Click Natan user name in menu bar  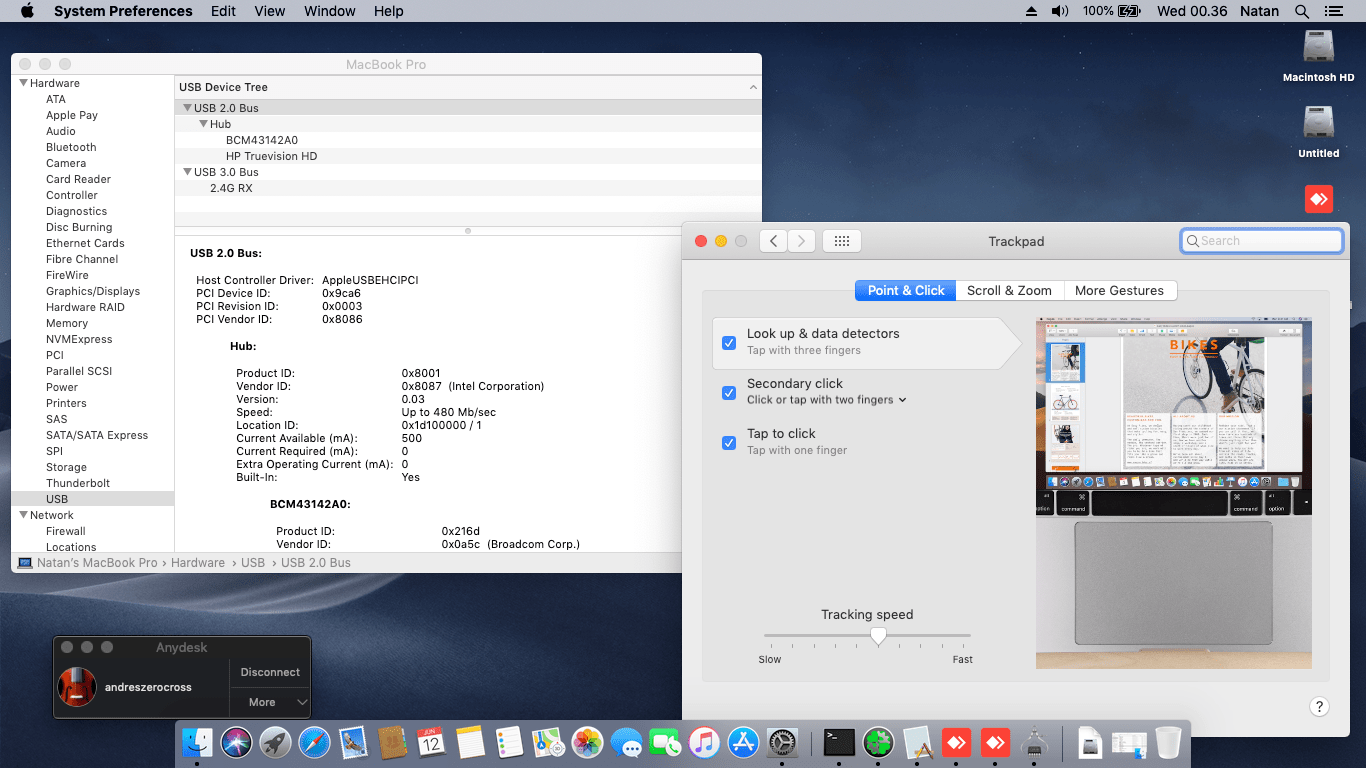click(x=1260, y=11)
